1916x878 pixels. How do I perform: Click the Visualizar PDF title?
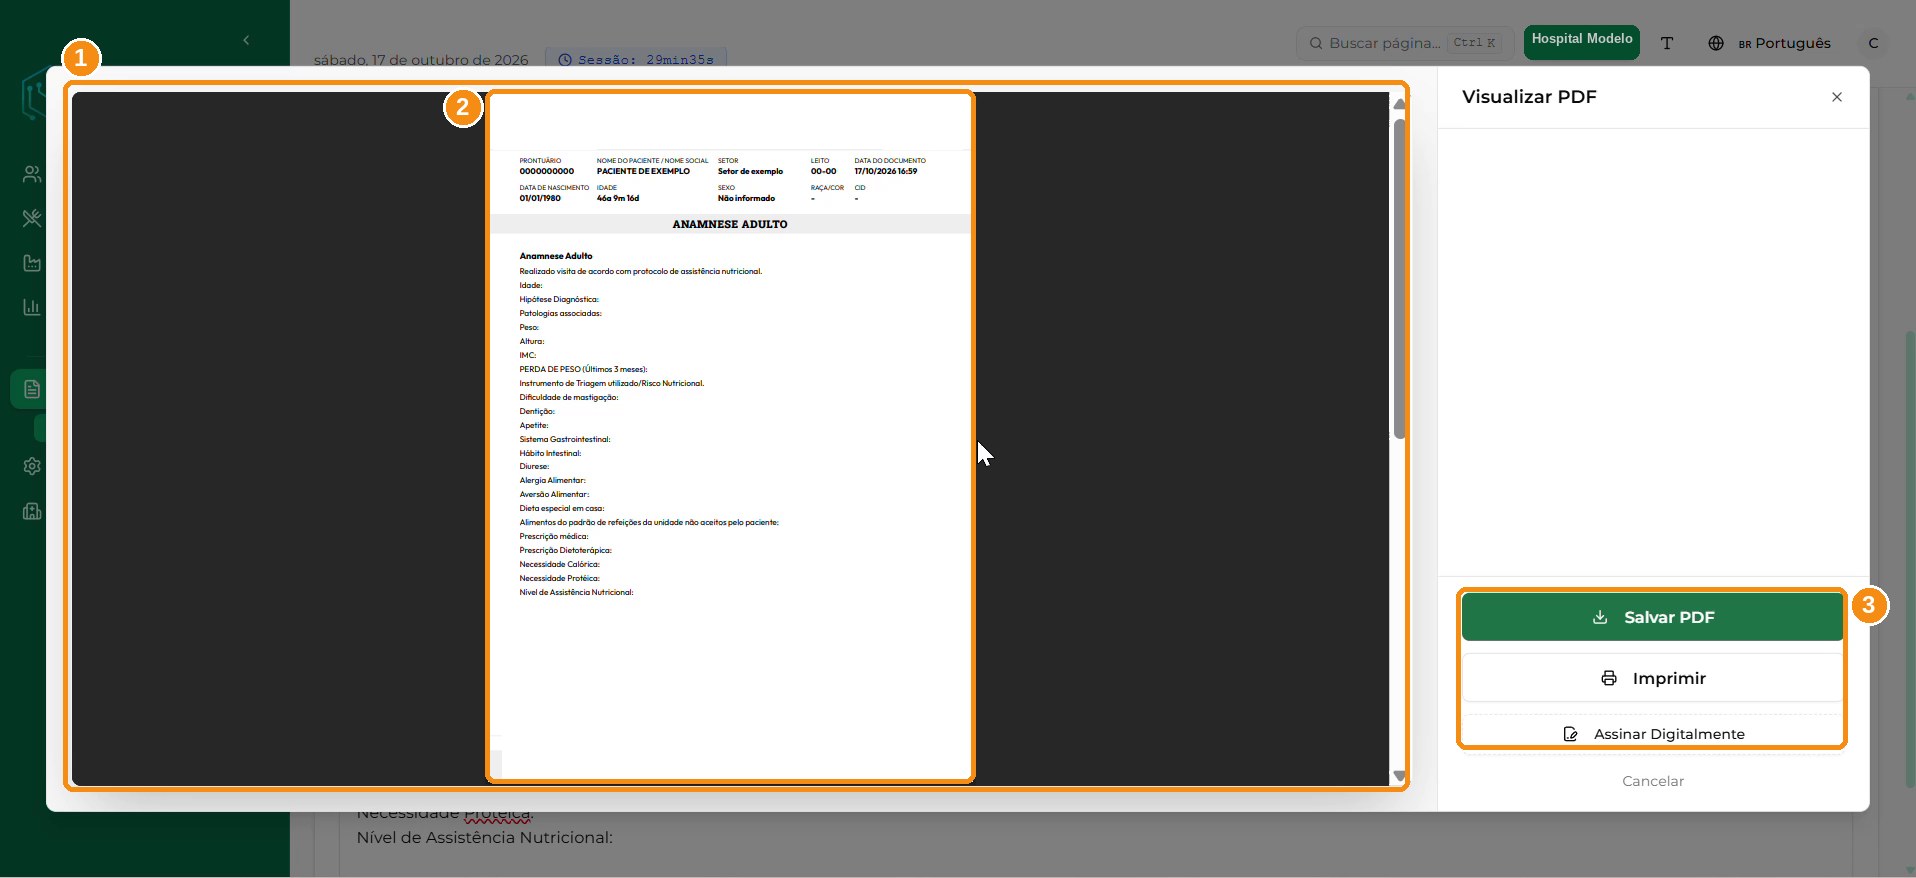point(1529,97)
